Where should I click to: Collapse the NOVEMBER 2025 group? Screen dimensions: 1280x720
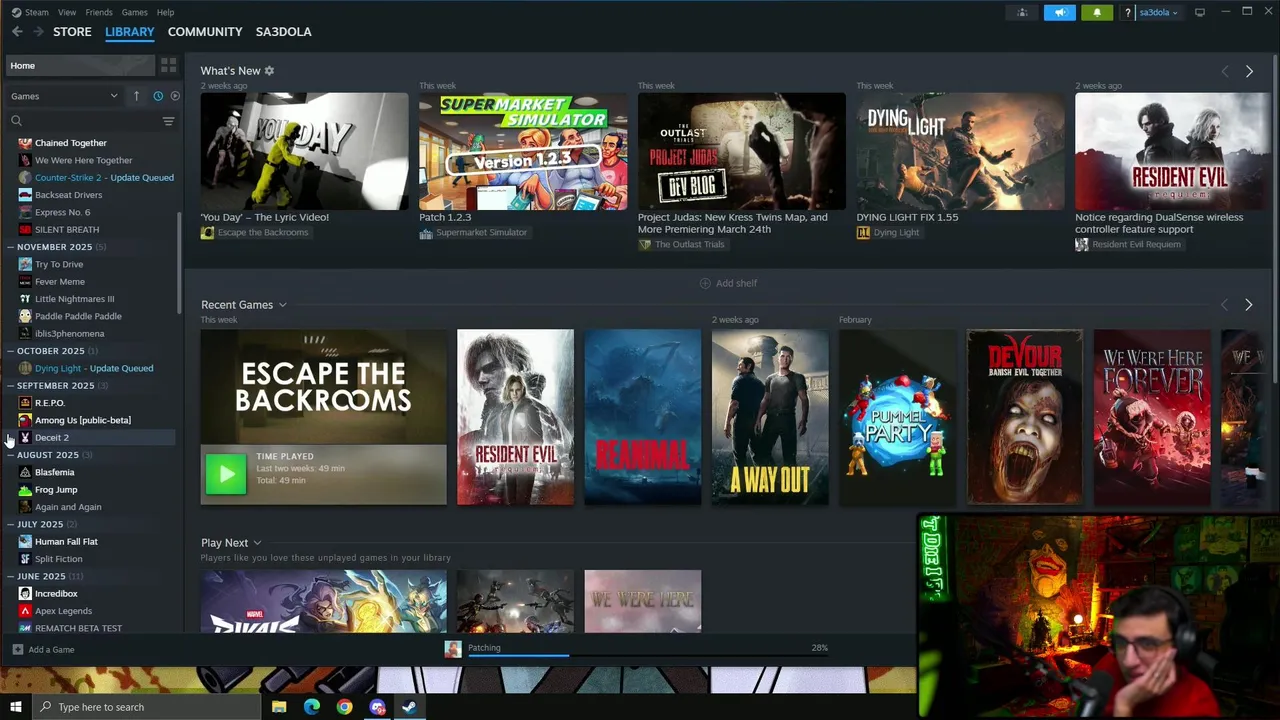10,247
